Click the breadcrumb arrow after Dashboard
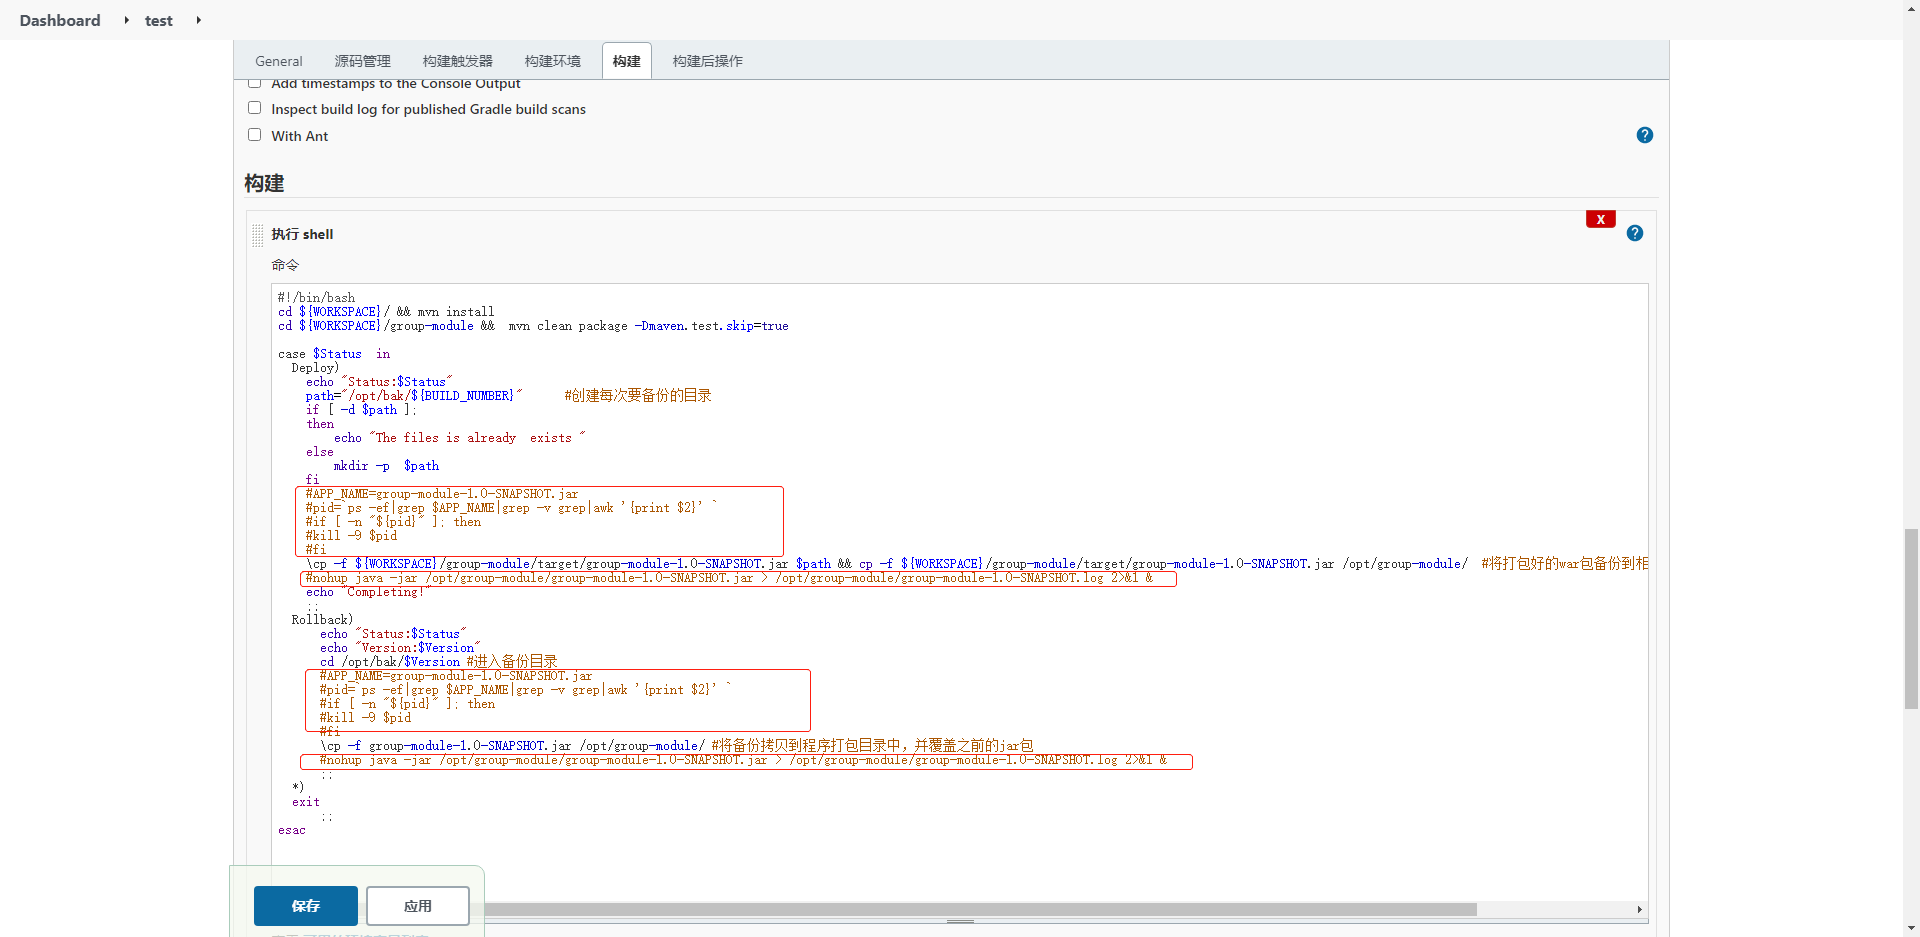The image size is (1920, 937). [x=126, y=20]
